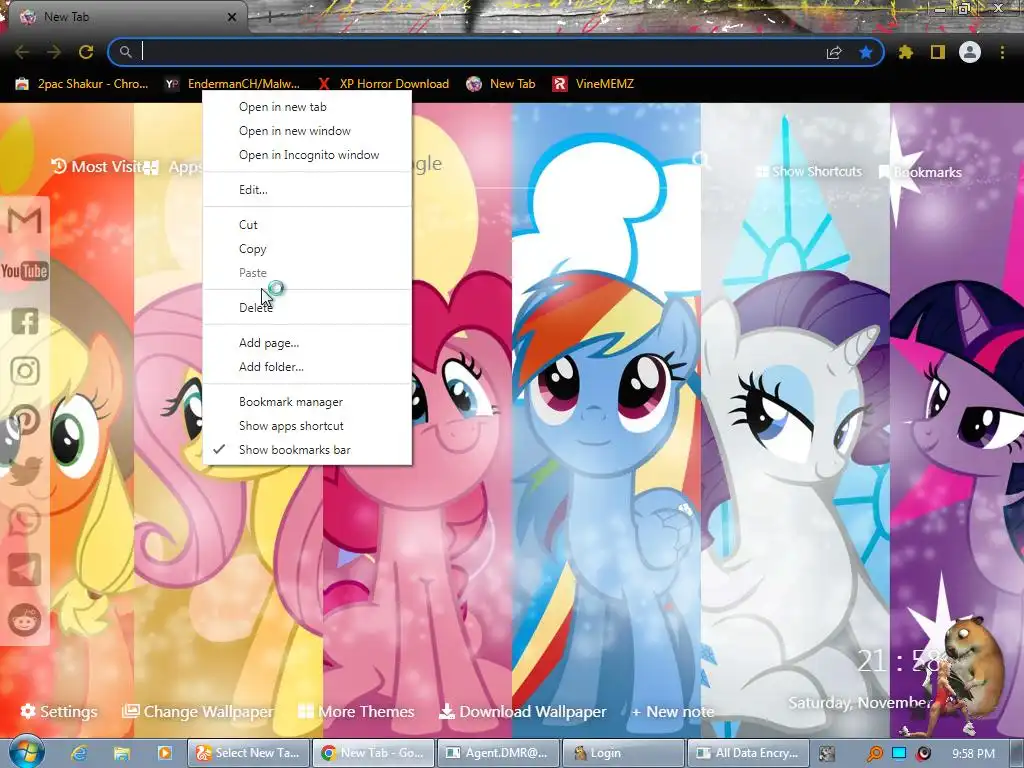Open Most Visited list
1024x768 pixels.
click(x=95, y=167)
